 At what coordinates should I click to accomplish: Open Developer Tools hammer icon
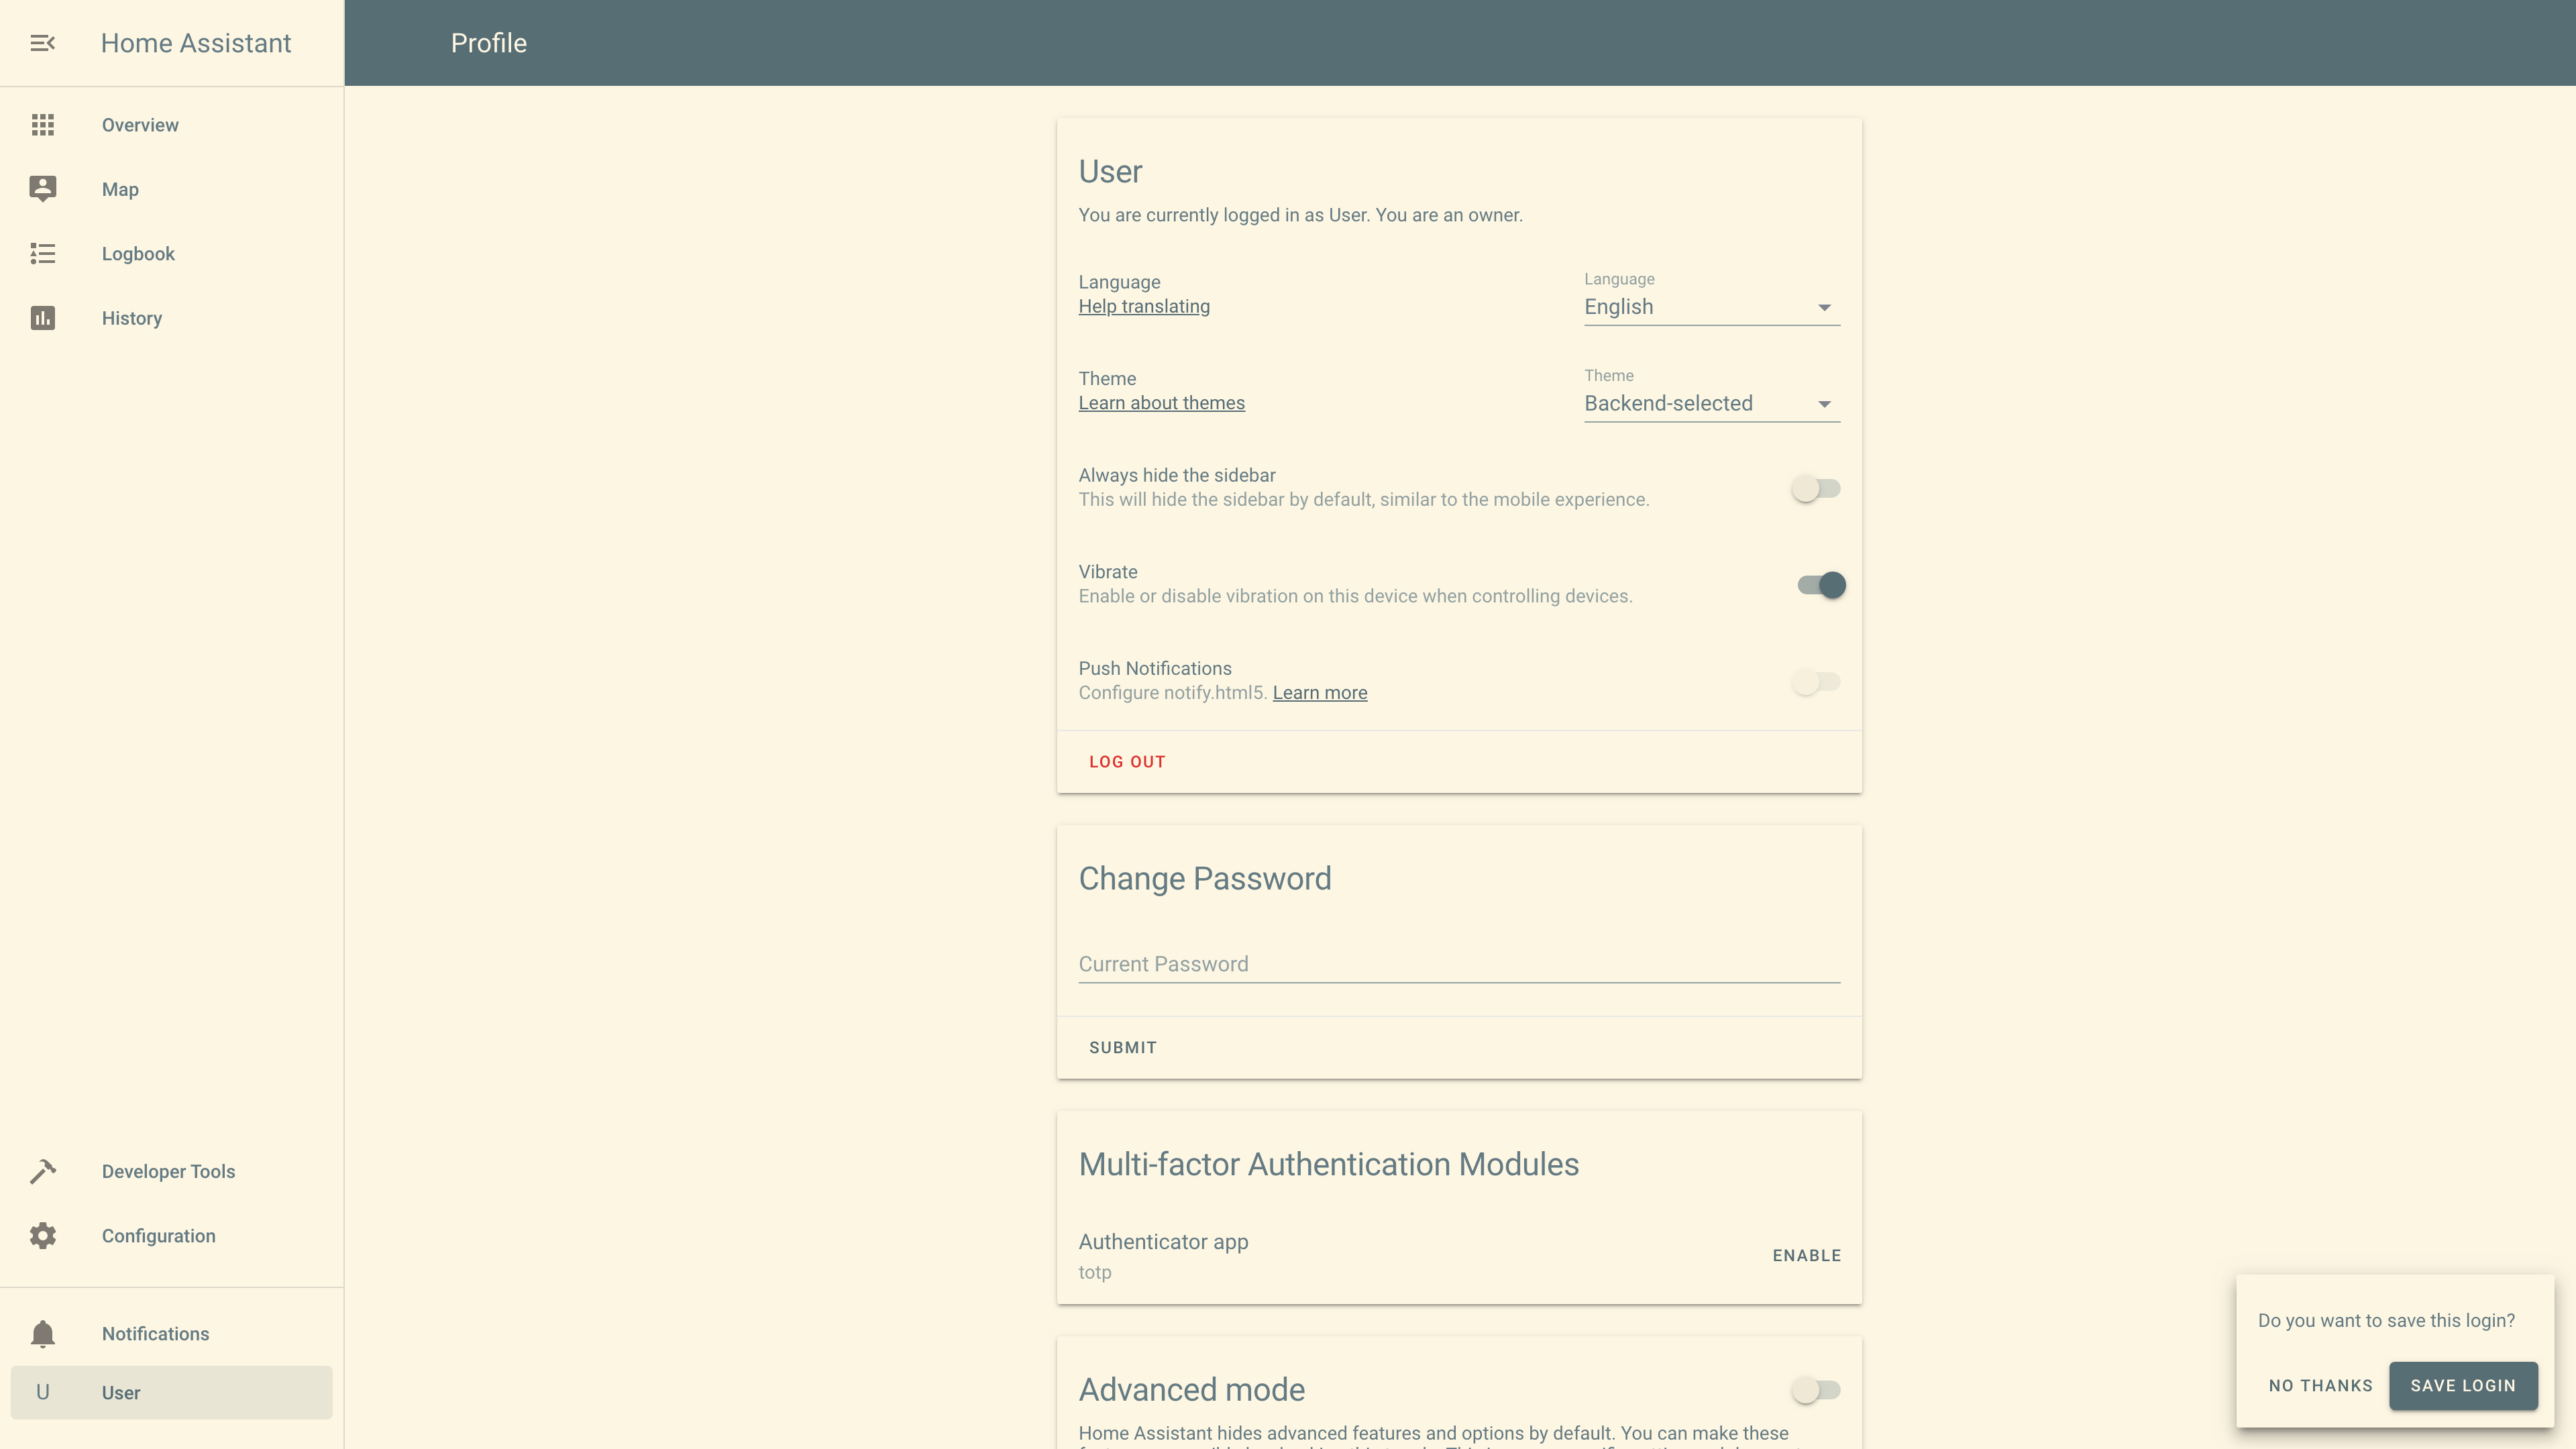tap(42, 1171)
